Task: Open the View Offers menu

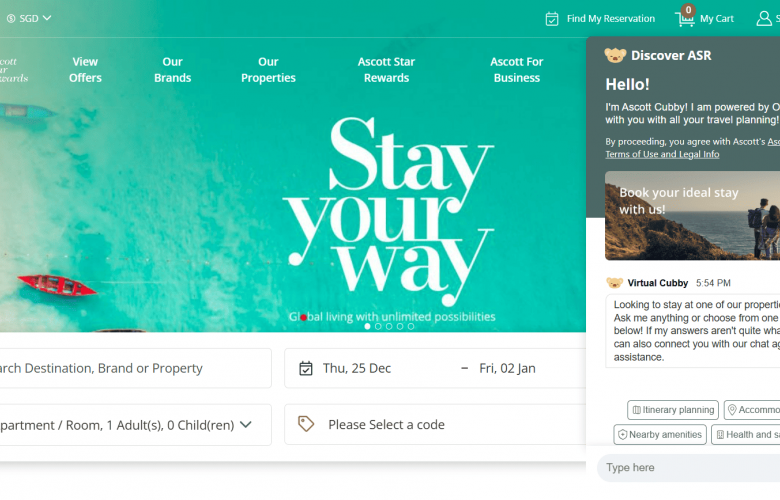Action: [85, 70]
